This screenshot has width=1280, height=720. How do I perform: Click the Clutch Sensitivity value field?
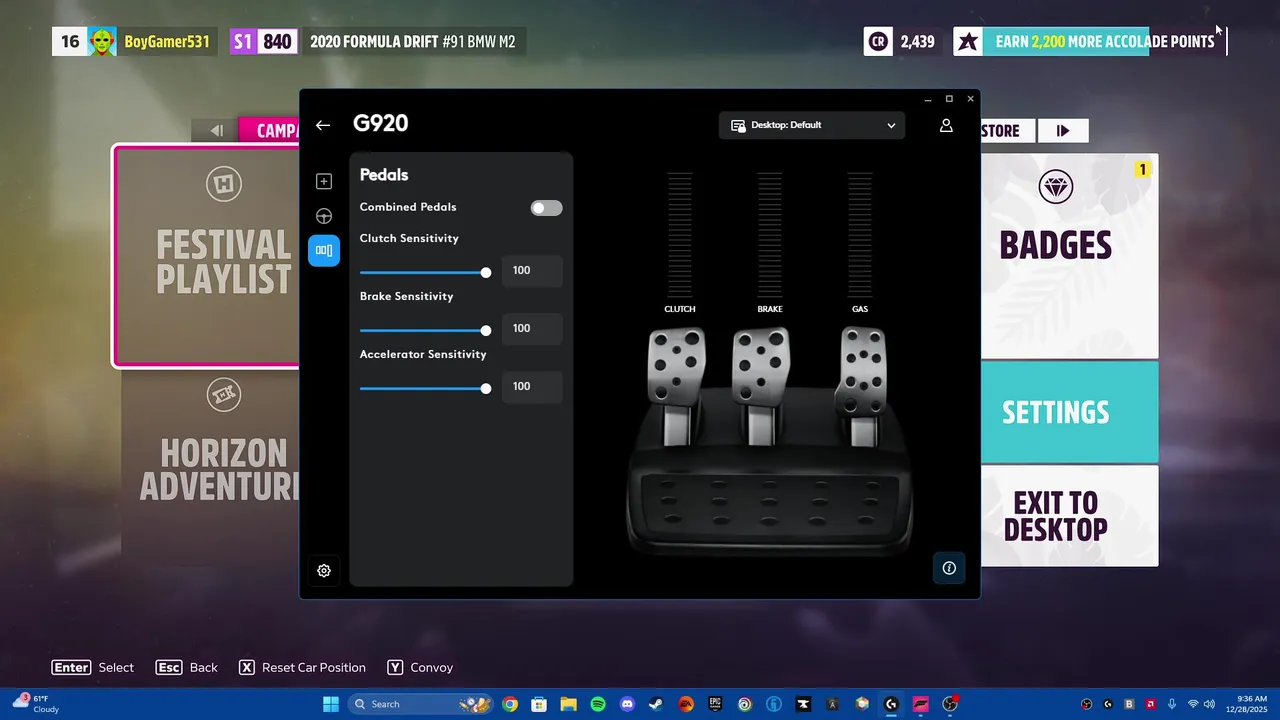point(532,270)
